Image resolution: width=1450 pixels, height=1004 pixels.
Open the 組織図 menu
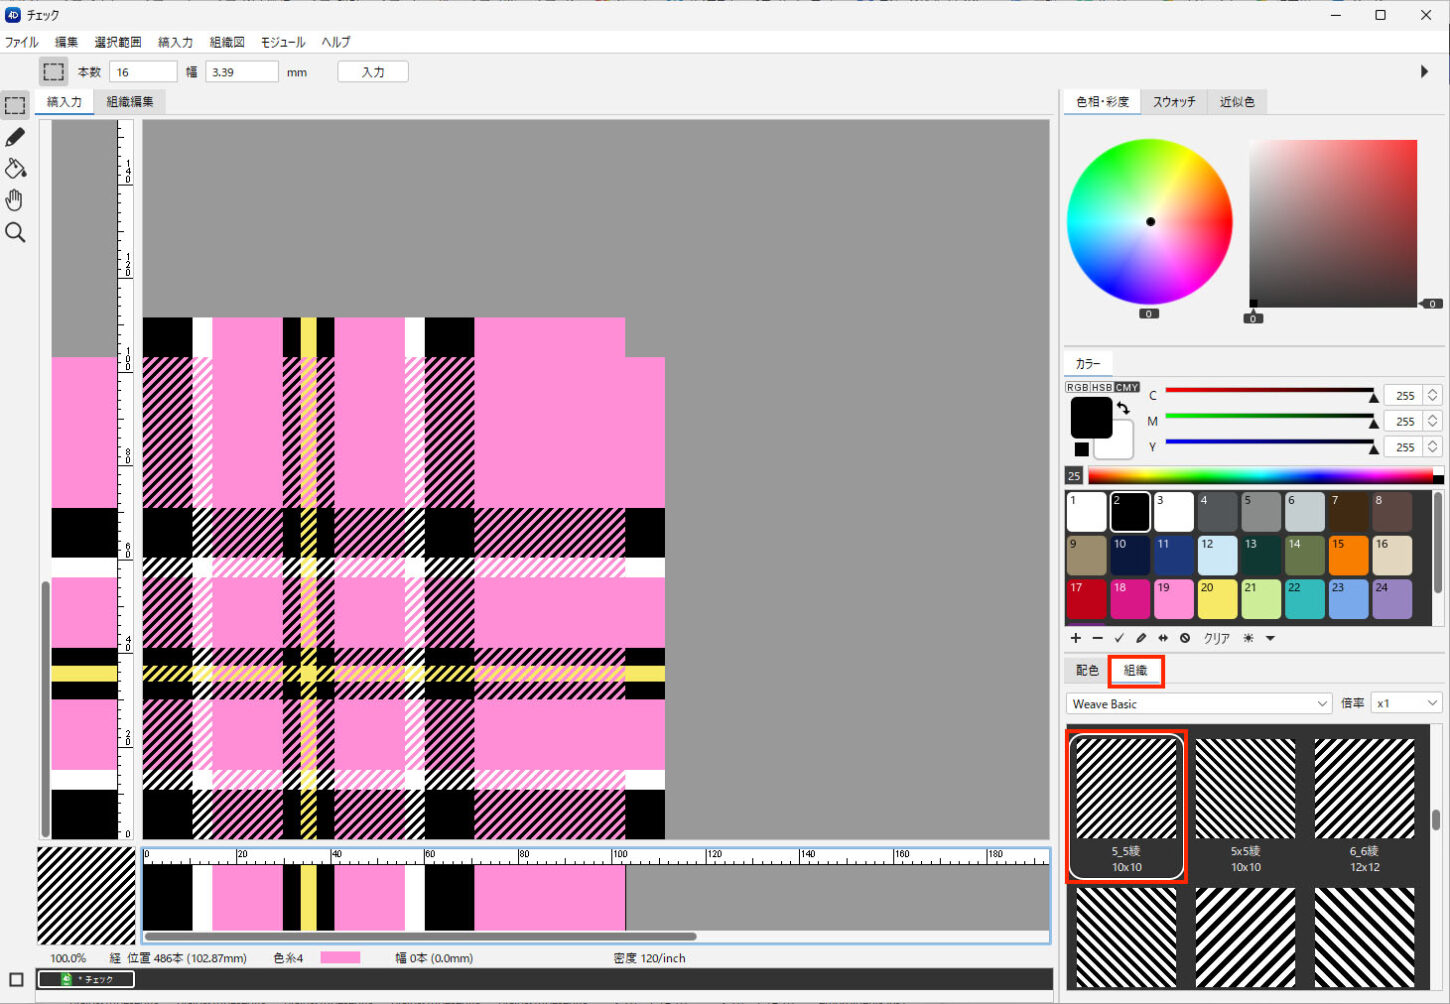[x=227, y=42]
